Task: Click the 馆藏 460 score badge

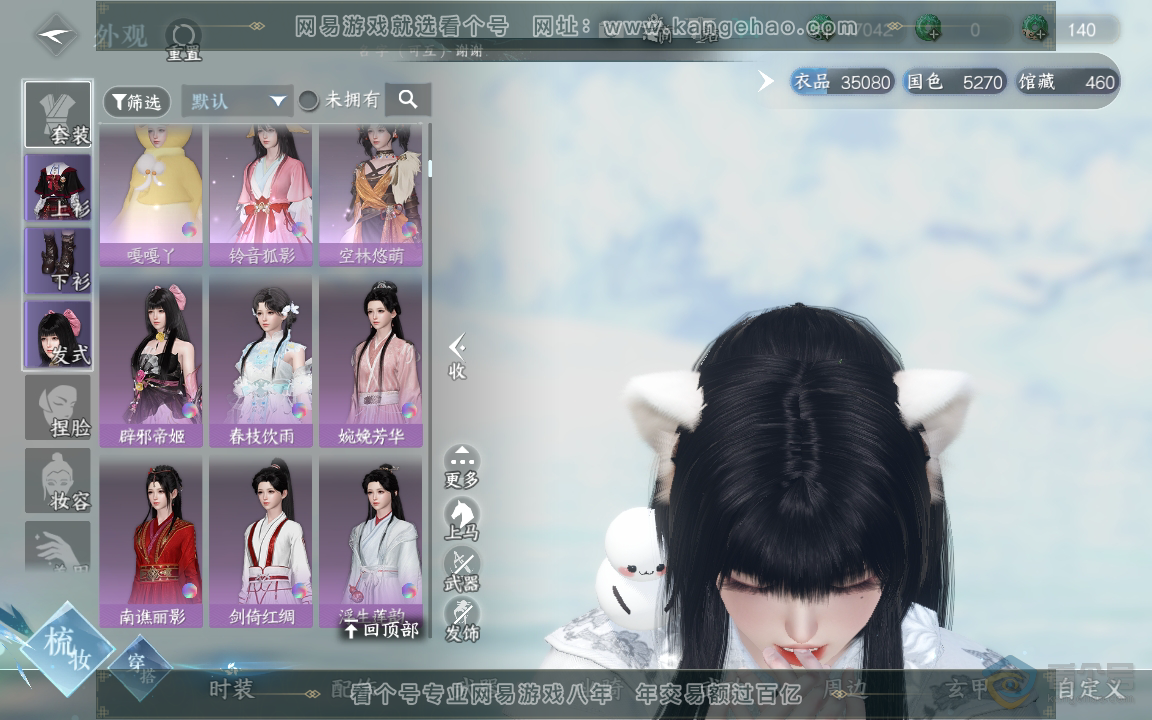Action: tap(1067, 82)
